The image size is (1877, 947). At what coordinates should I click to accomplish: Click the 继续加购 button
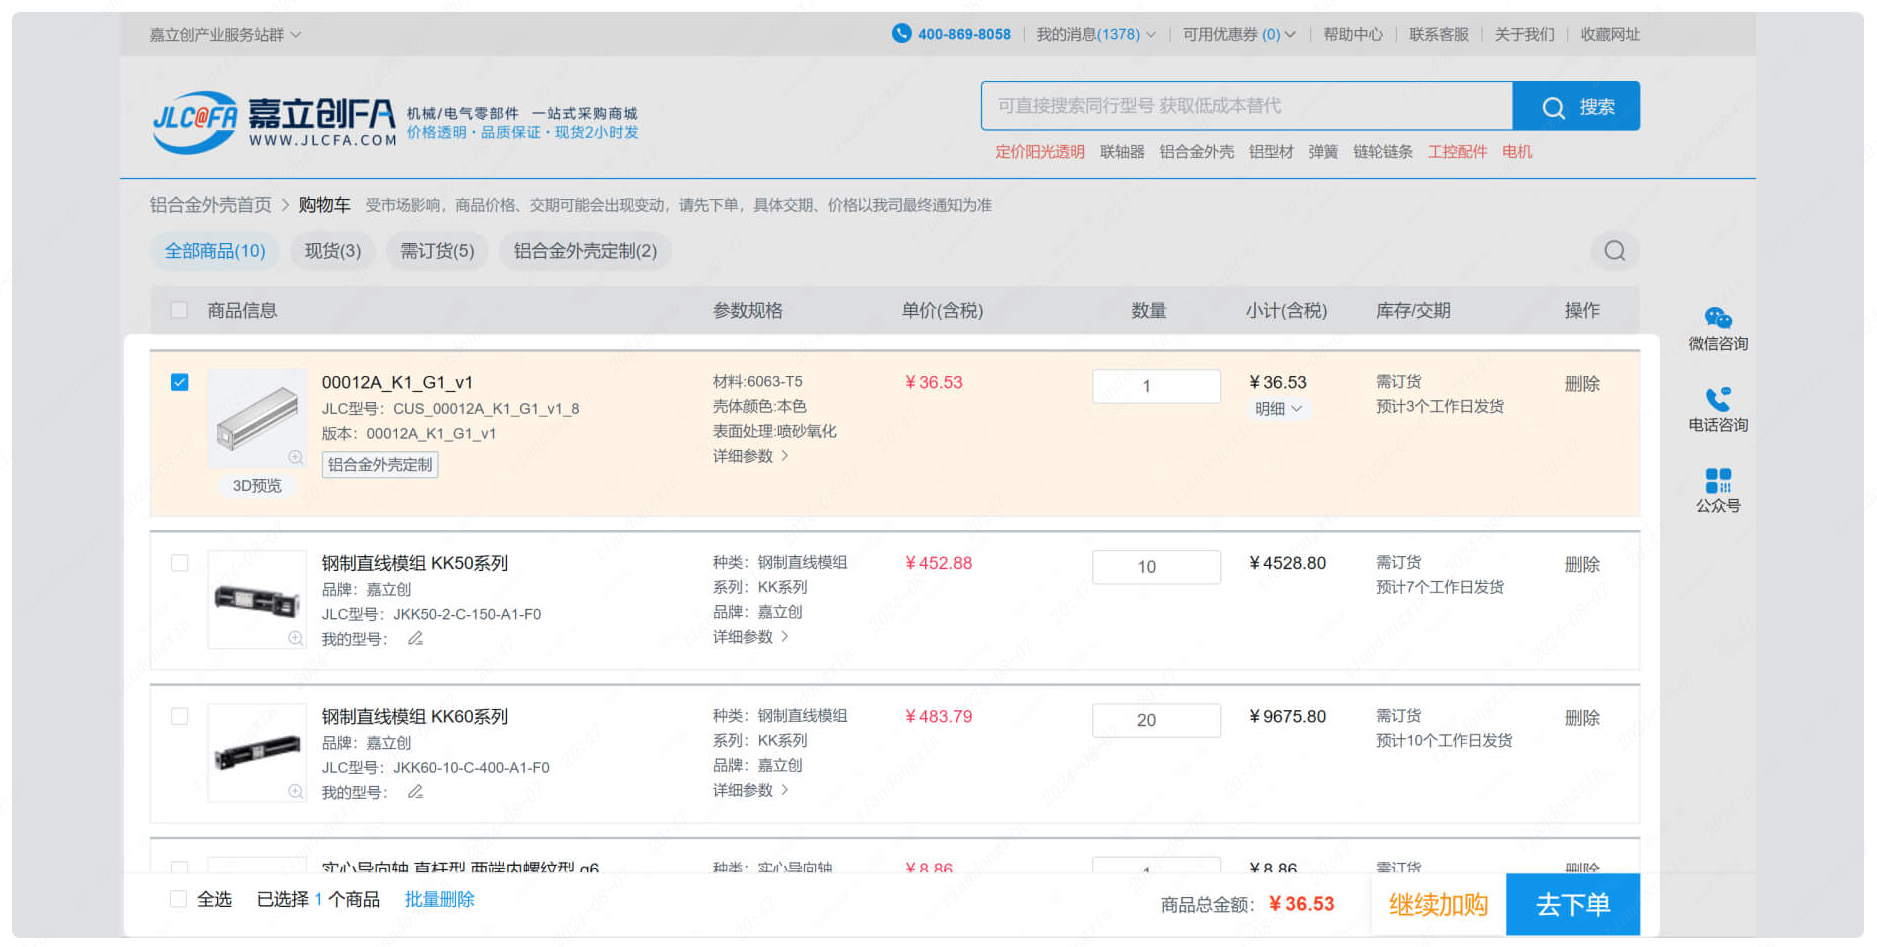[x=1439, y=904]
